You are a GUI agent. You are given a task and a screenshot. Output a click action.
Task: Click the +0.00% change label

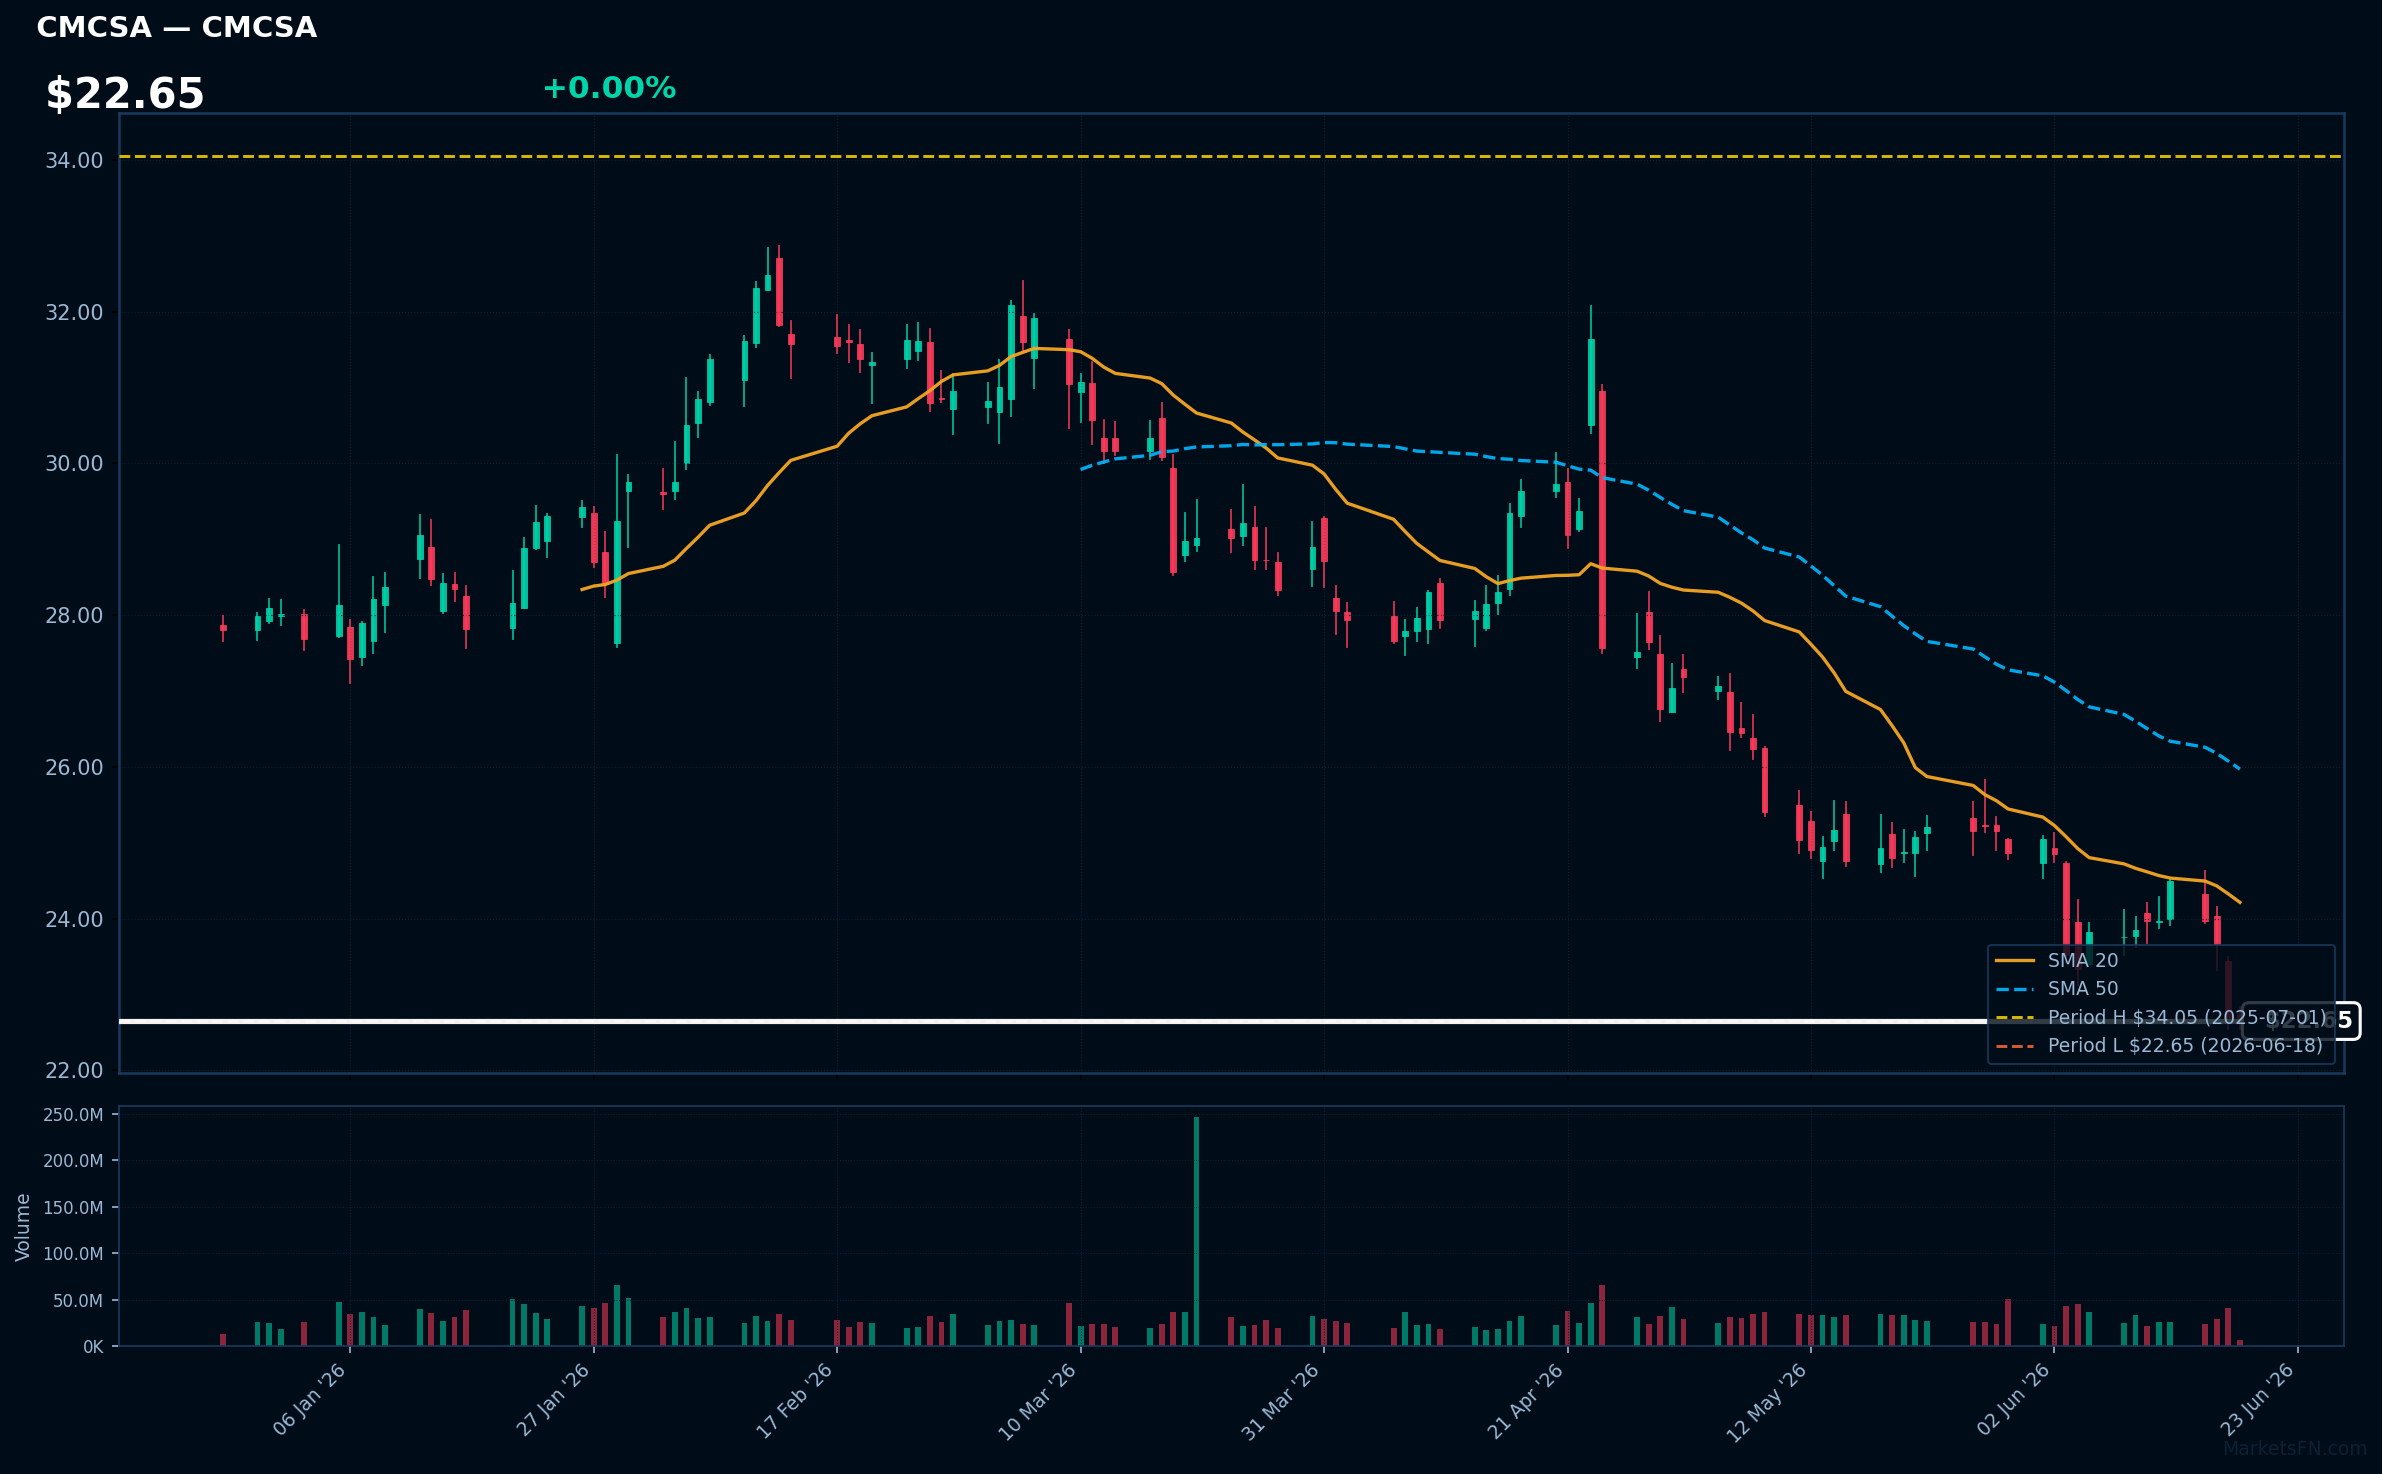click(x=609, y=88)
